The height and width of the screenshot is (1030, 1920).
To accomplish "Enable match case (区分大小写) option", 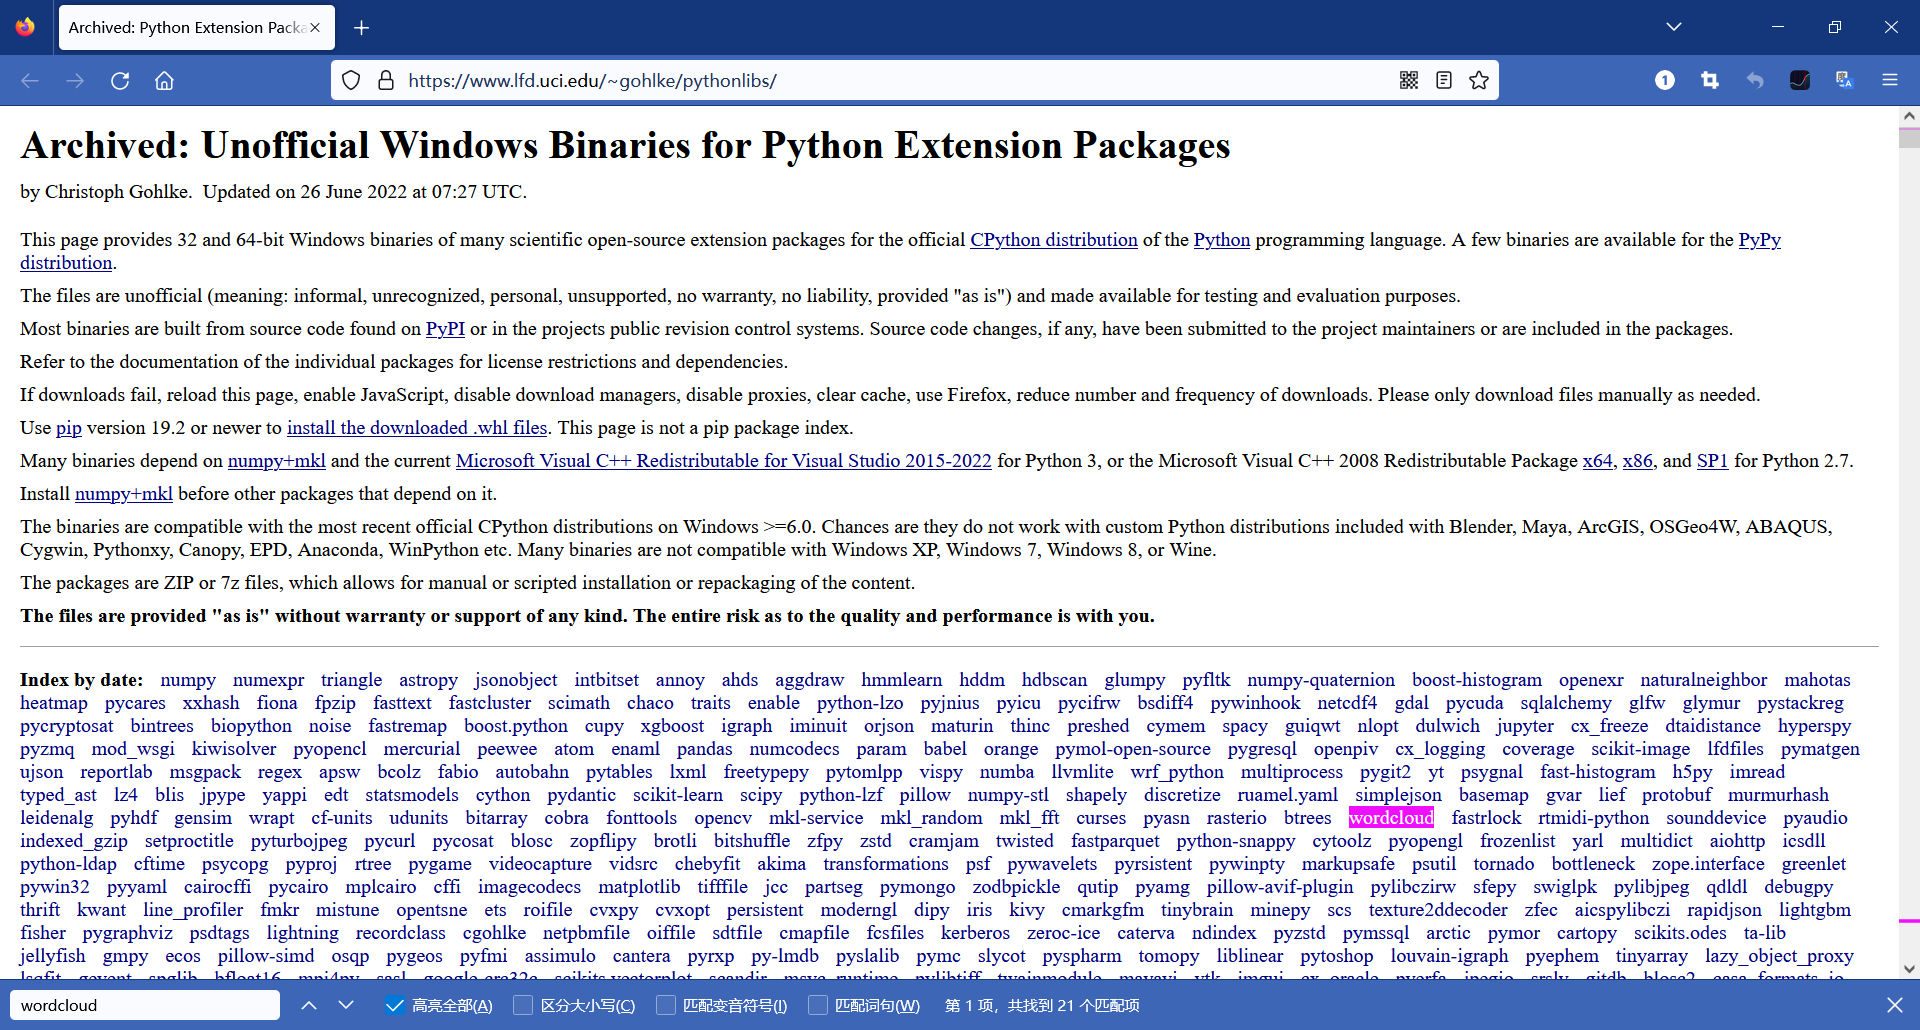I will coord(523,1005).
